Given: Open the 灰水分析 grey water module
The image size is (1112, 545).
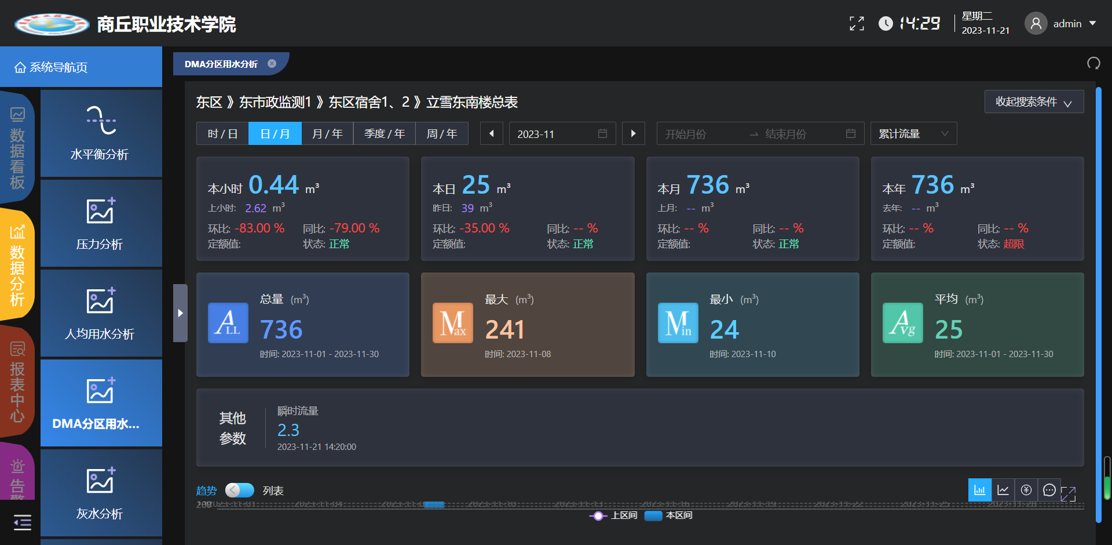Looking at the screenshot, I should click(100, 493).
